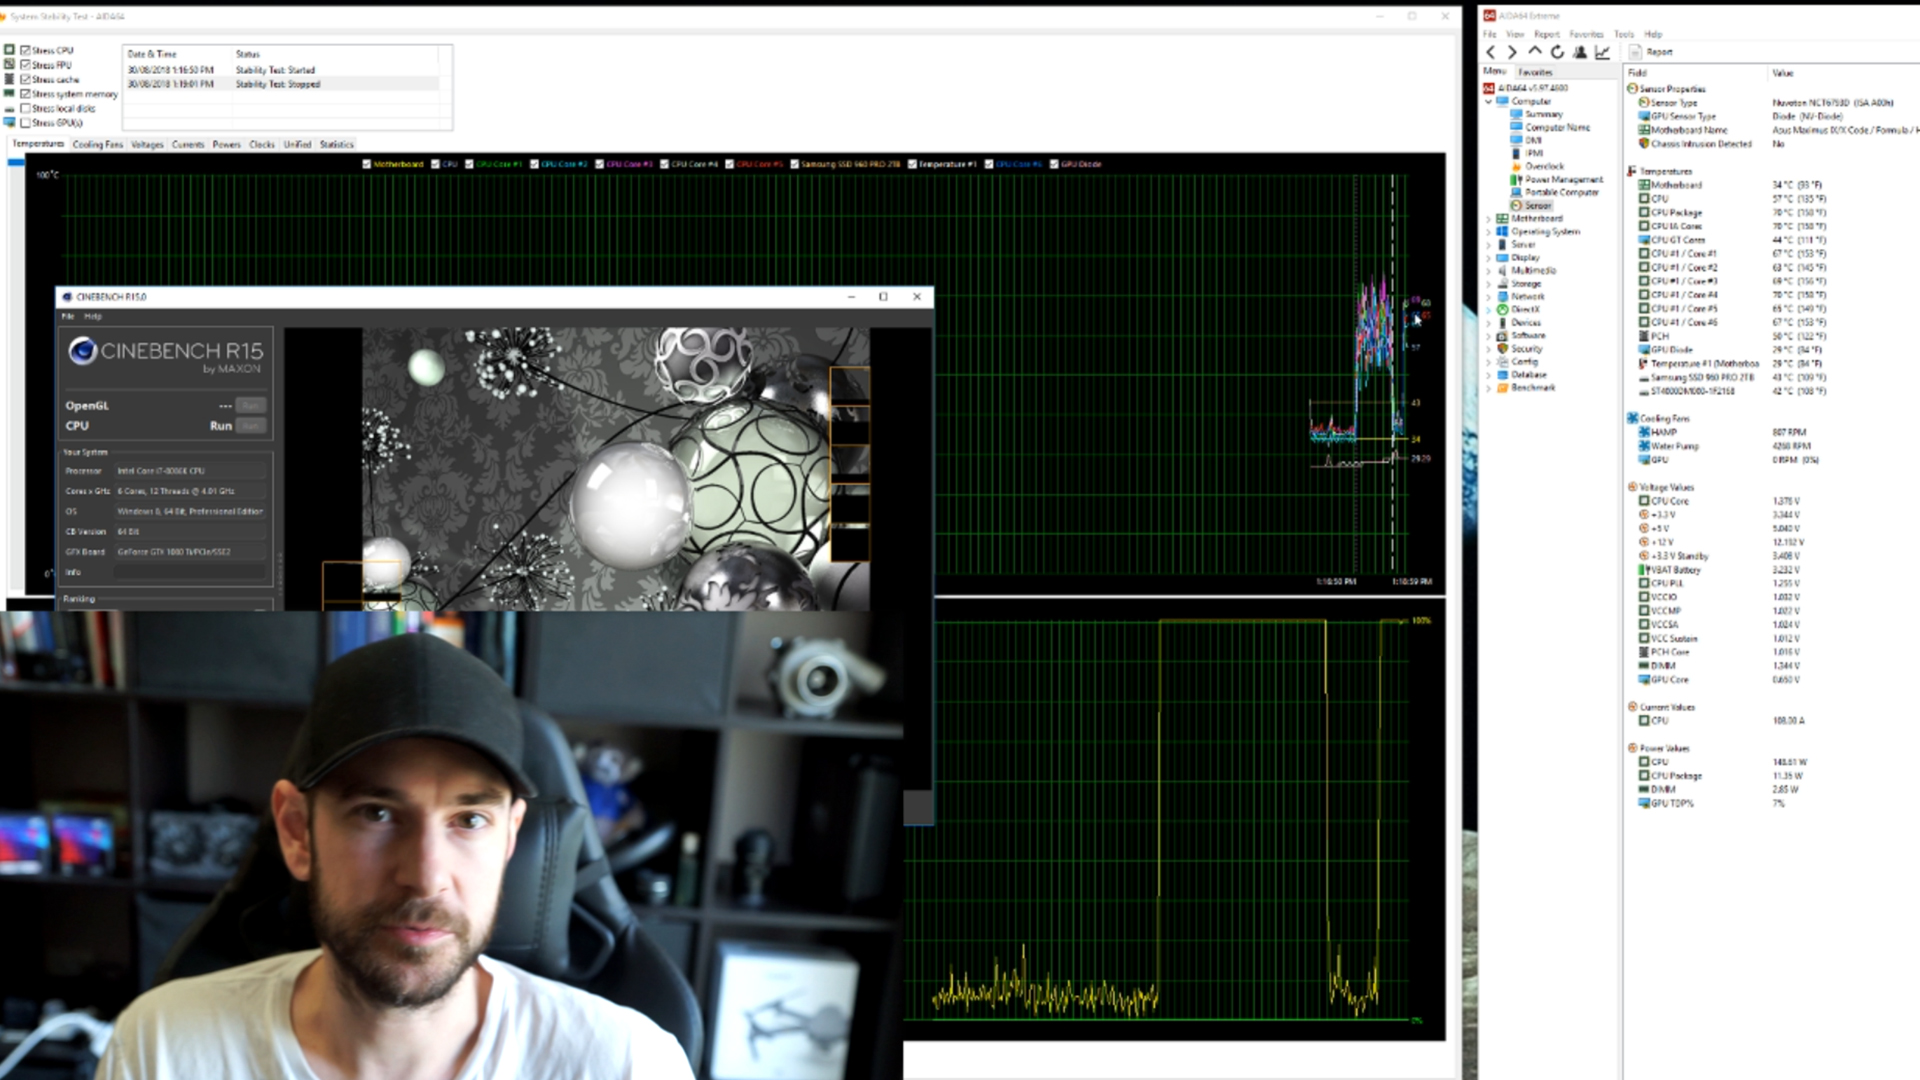
Task: Expand the Multimedia tree node
Action: (x=1488, y=270)
